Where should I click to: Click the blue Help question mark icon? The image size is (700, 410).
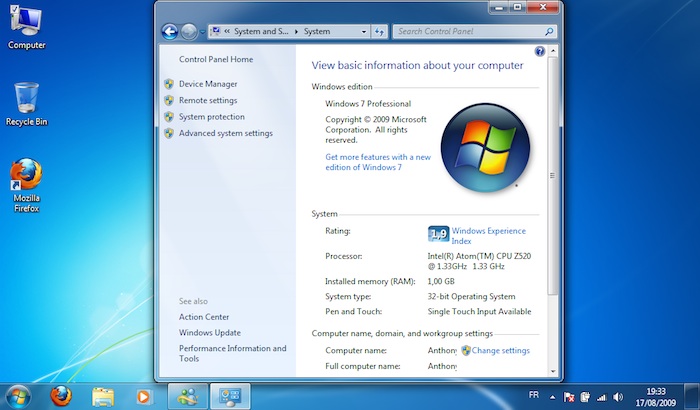tap(540, 51)
